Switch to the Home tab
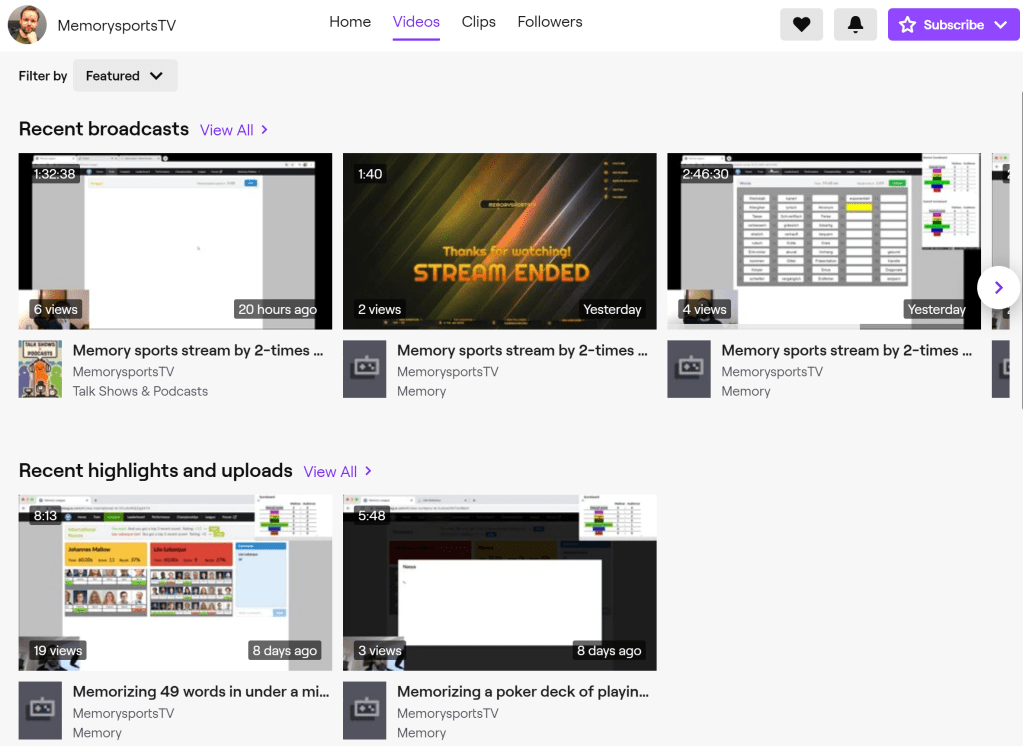 [350, 22]
